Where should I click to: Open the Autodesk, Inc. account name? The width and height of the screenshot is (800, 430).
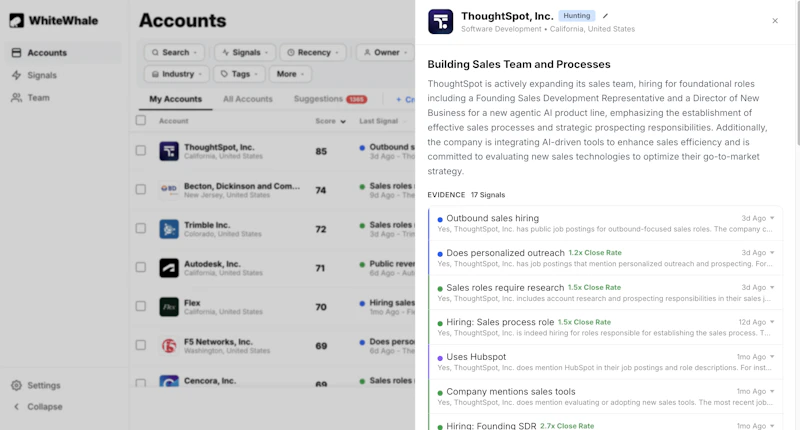(x=212, y=264)
